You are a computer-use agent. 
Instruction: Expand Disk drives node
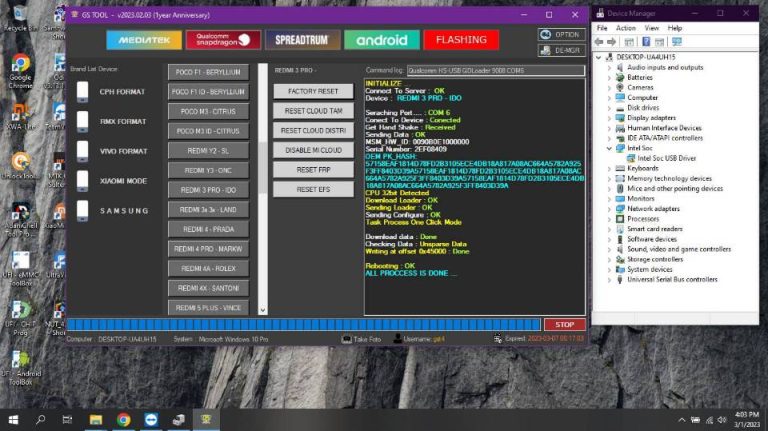(609, 108)
